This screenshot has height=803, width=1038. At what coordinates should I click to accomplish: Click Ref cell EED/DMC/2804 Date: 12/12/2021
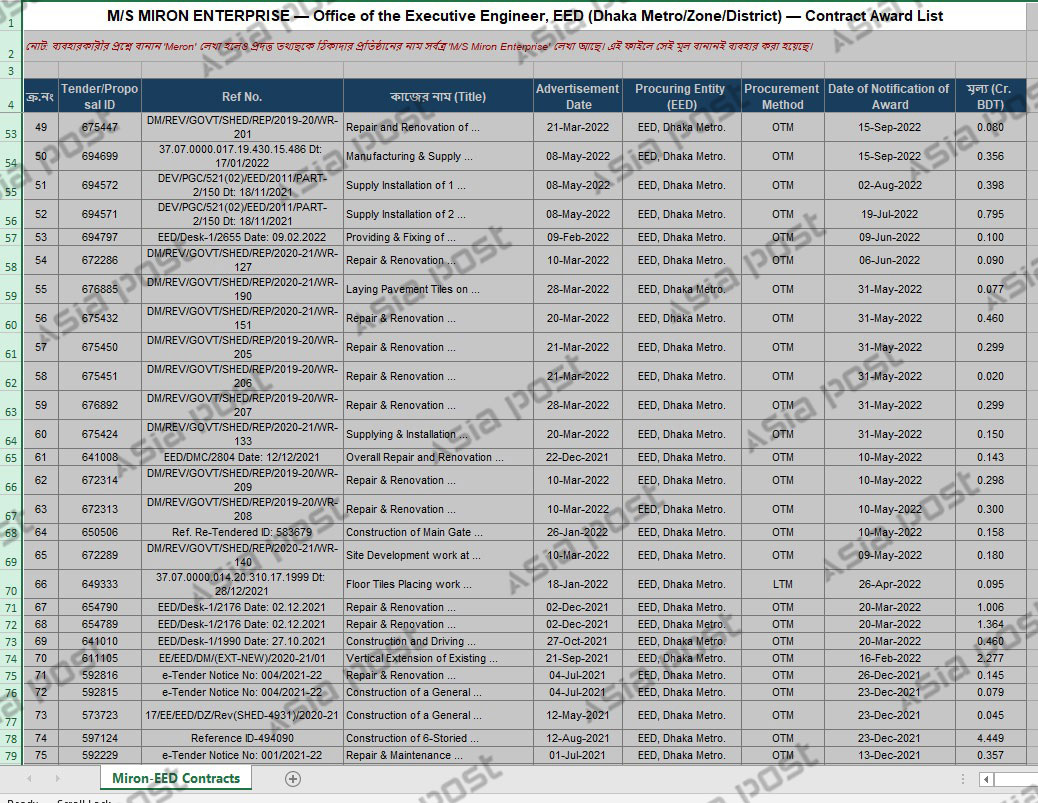coord(242,457)
